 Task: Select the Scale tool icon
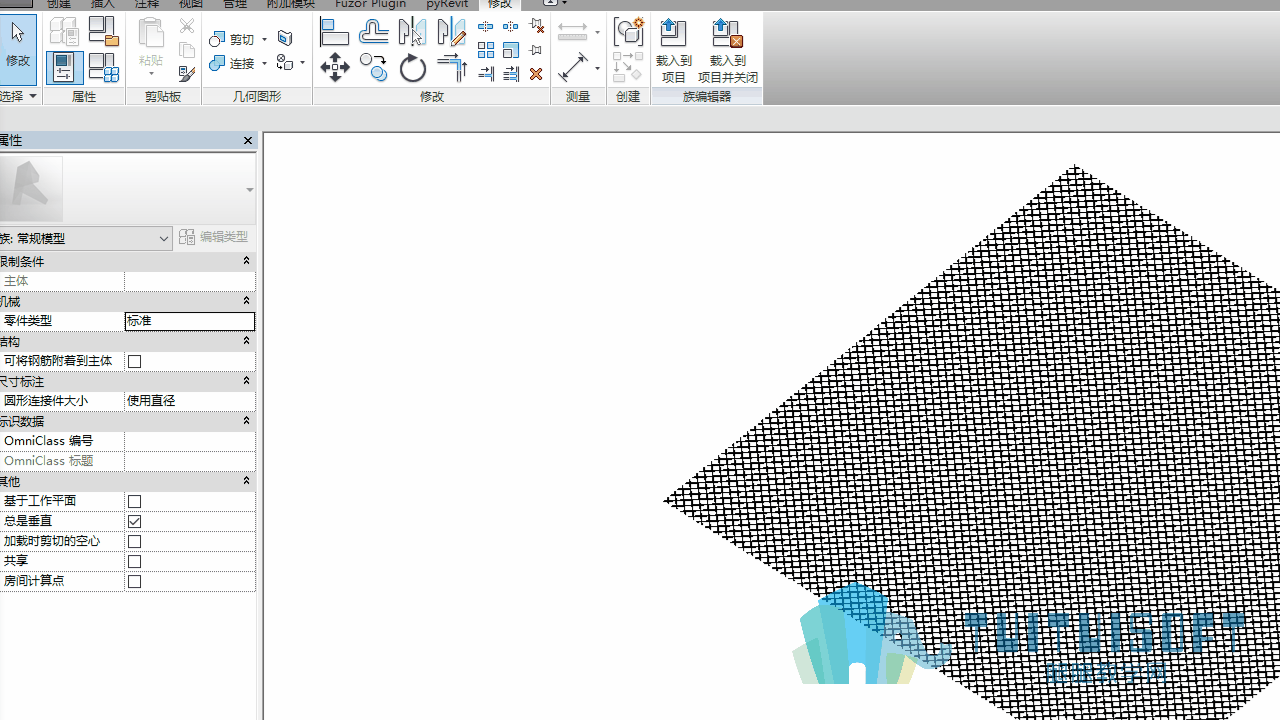pos(511,50)
